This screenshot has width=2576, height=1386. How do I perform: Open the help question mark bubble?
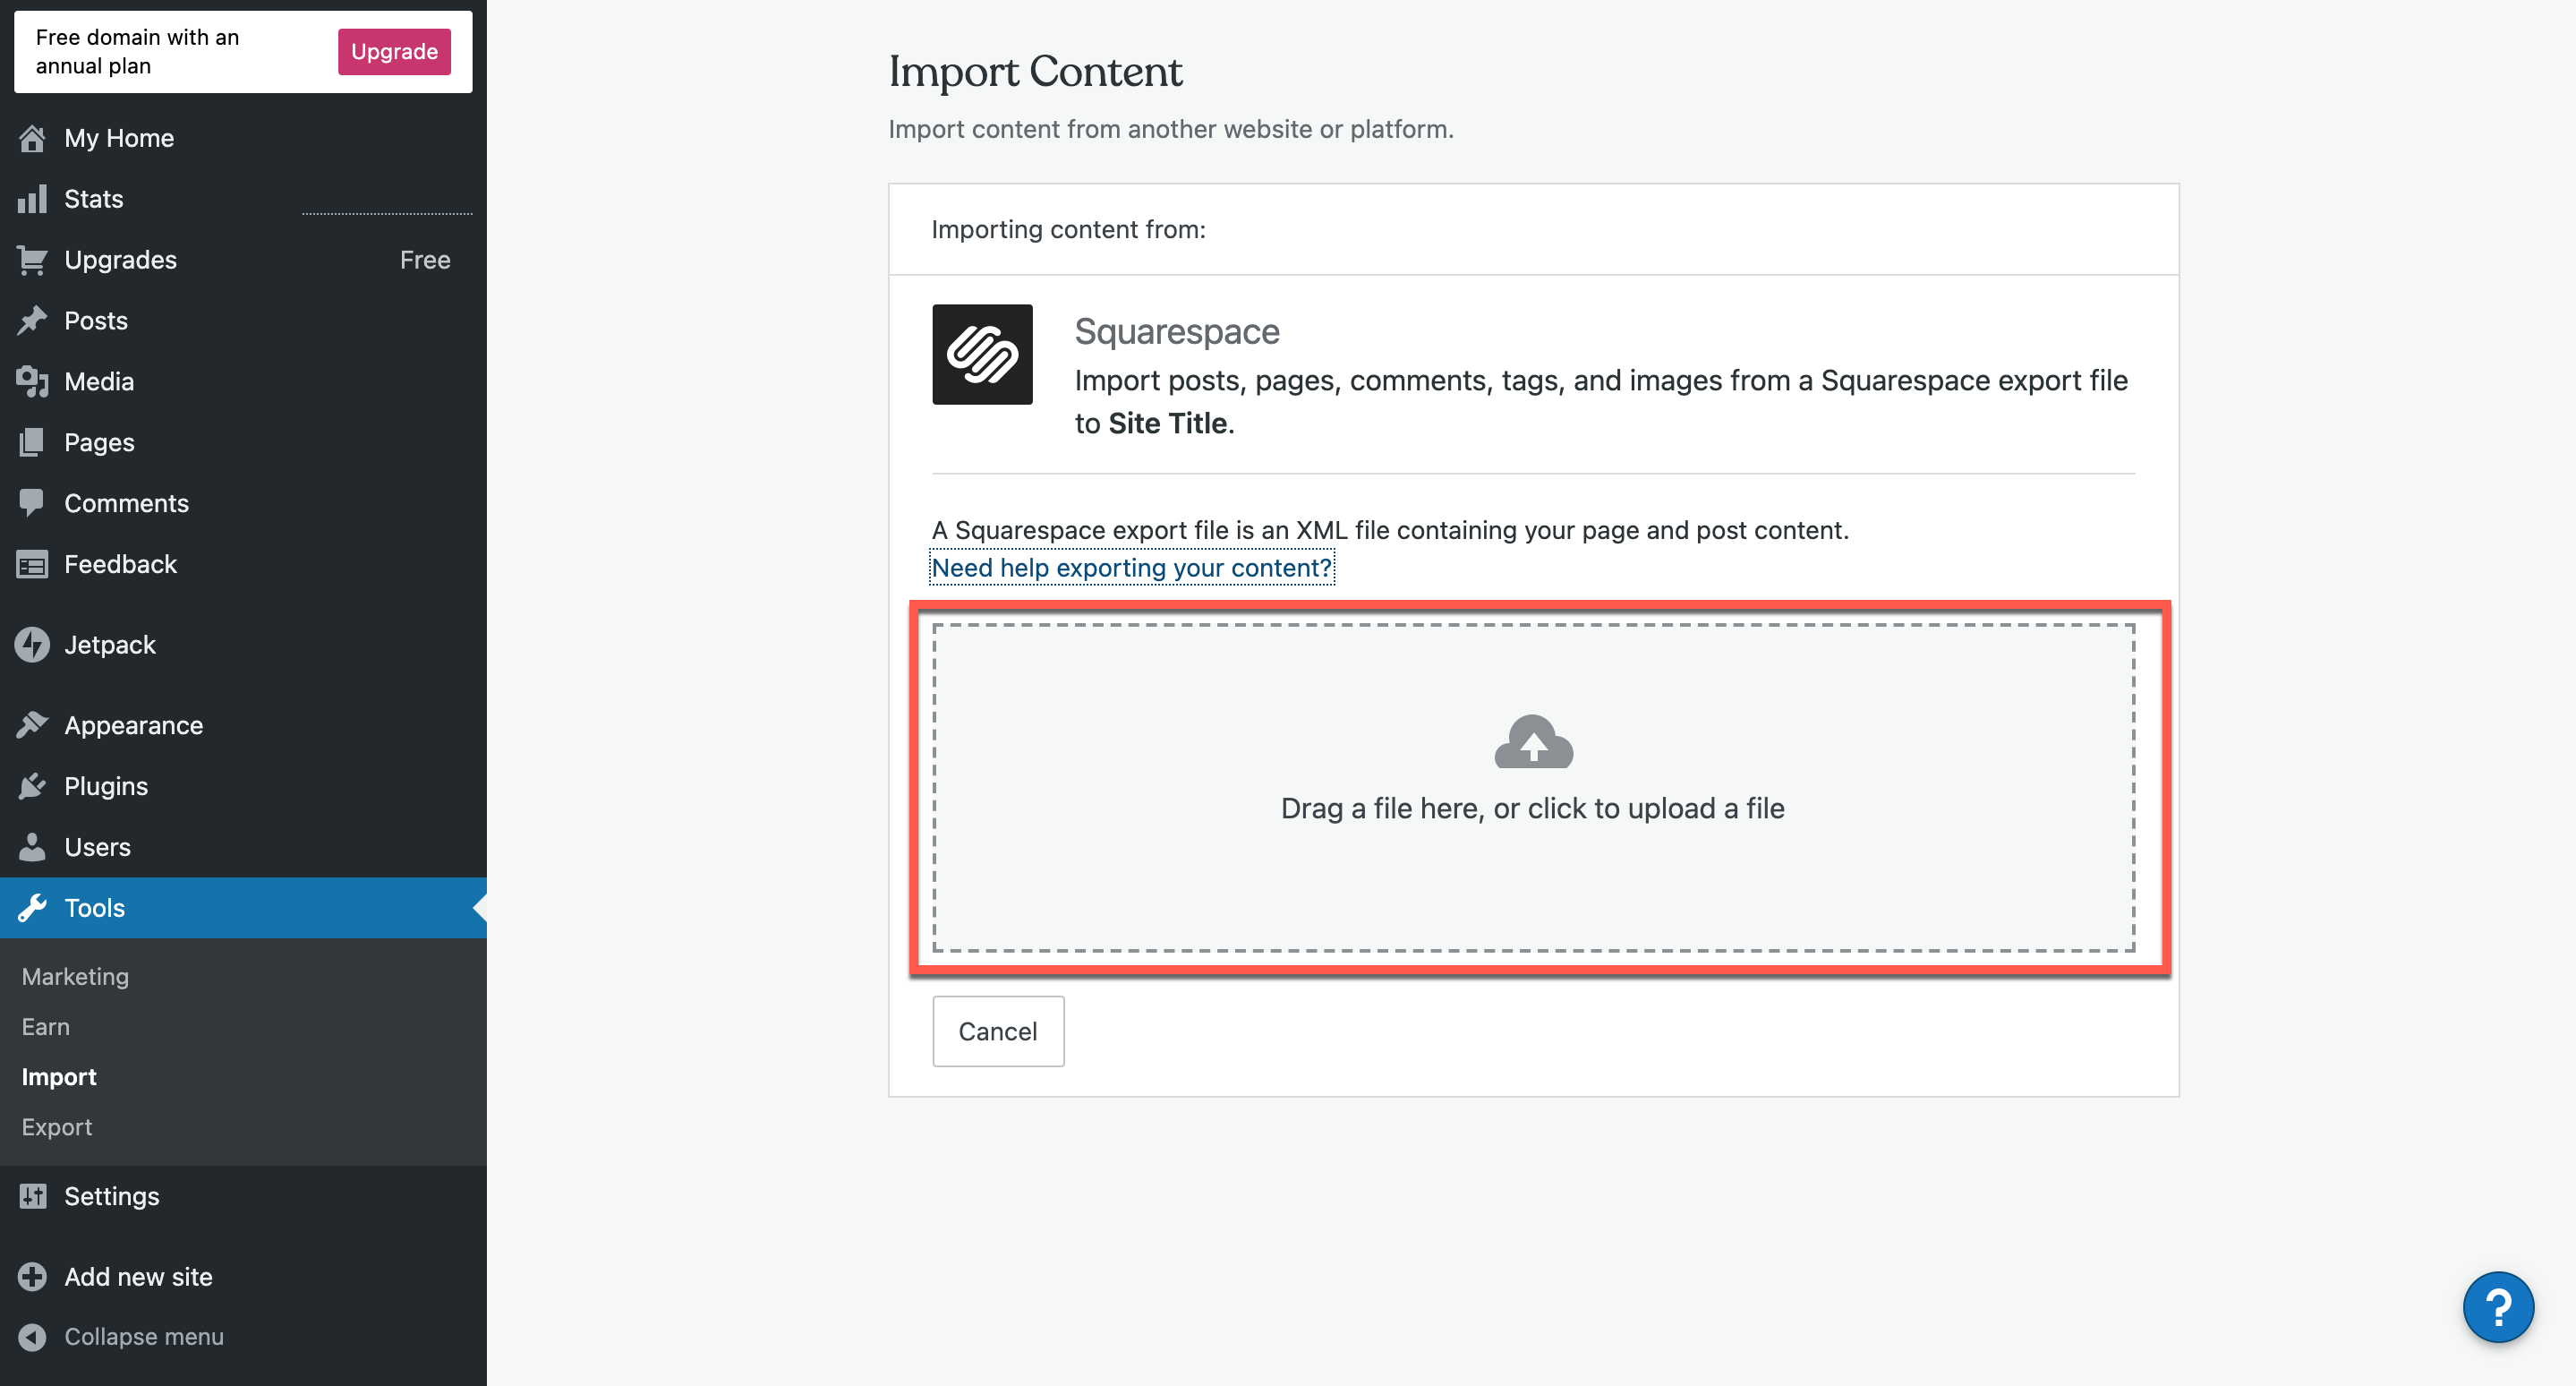coord(2498,1307)
